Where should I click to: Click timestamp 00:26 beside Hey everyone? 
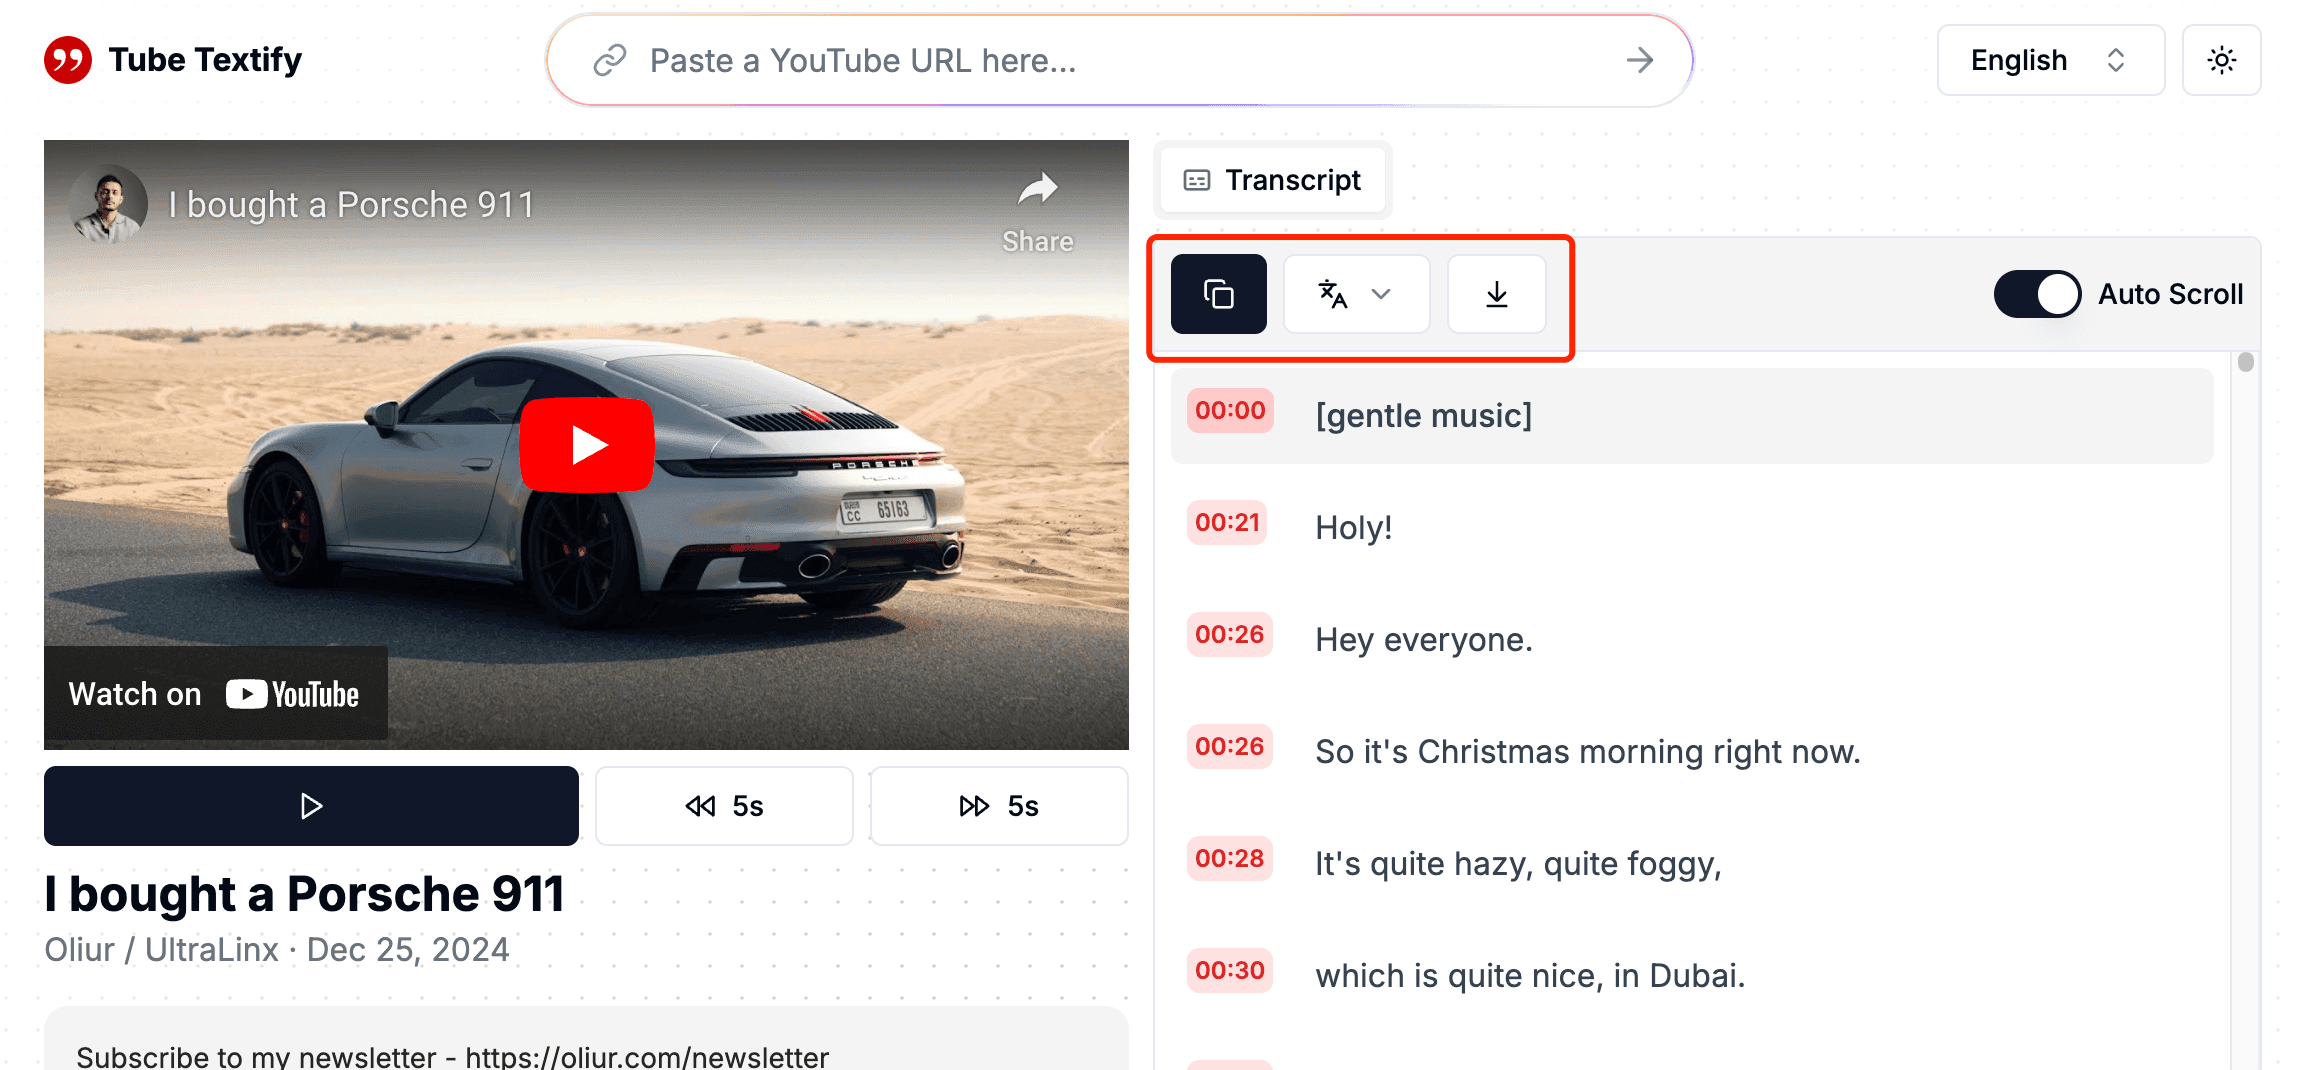click(1230, 635)
